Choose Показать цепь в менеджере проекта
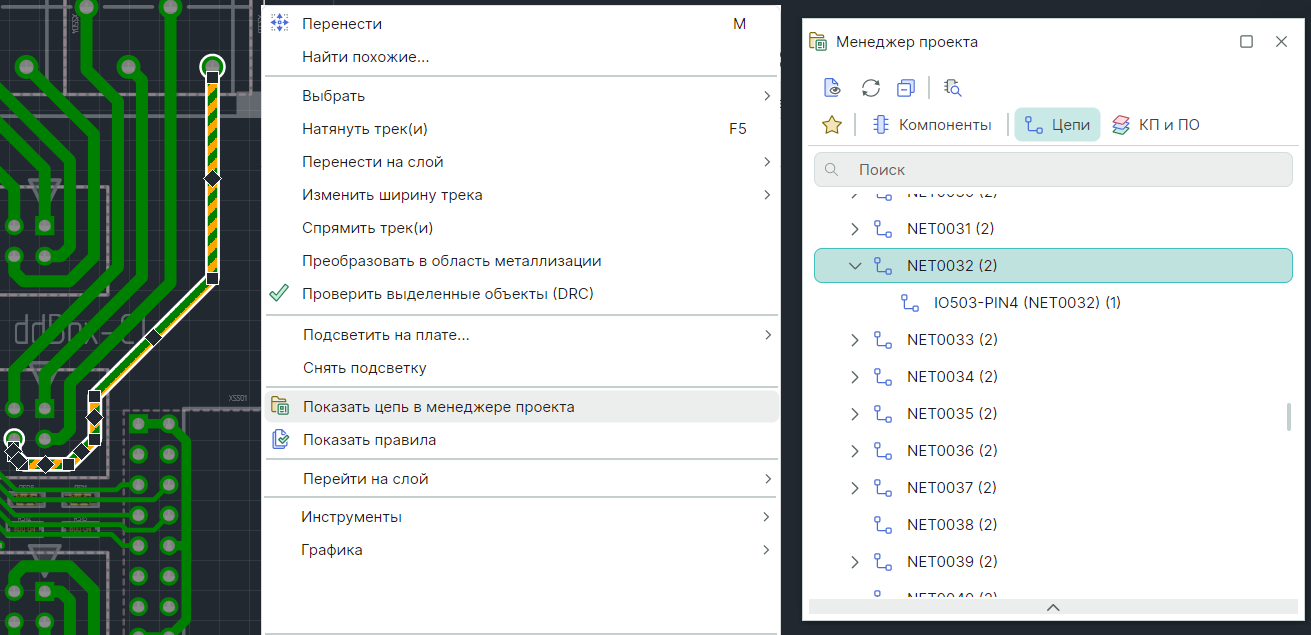1311x635 pixels. (x=438, y=407)
